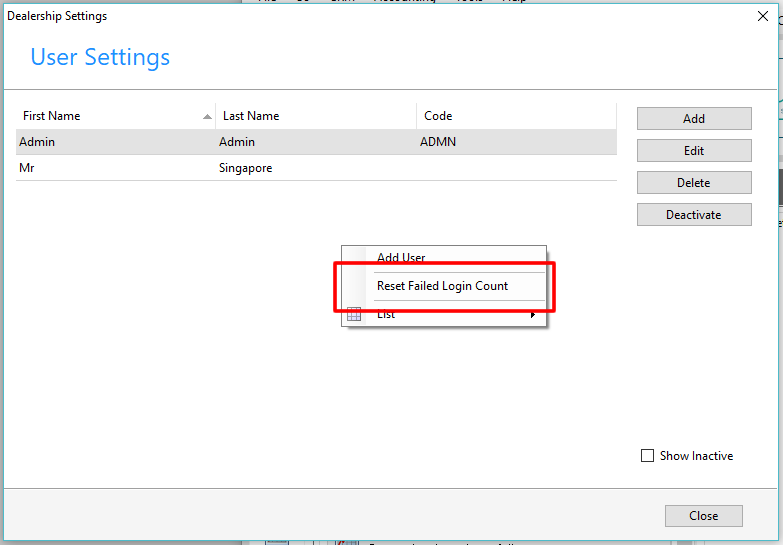
Task: Click the Edit button
Action: coord(694,151)
